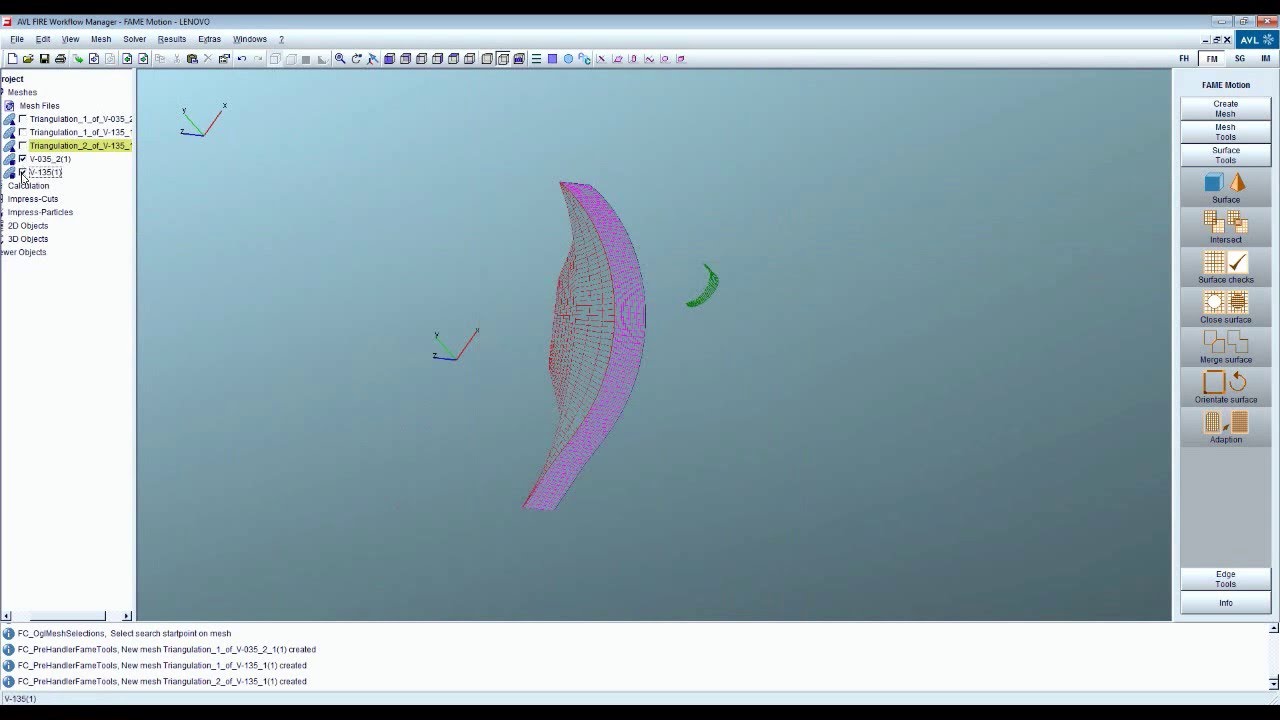Open the Surface tool icon

click(1225, 187)
